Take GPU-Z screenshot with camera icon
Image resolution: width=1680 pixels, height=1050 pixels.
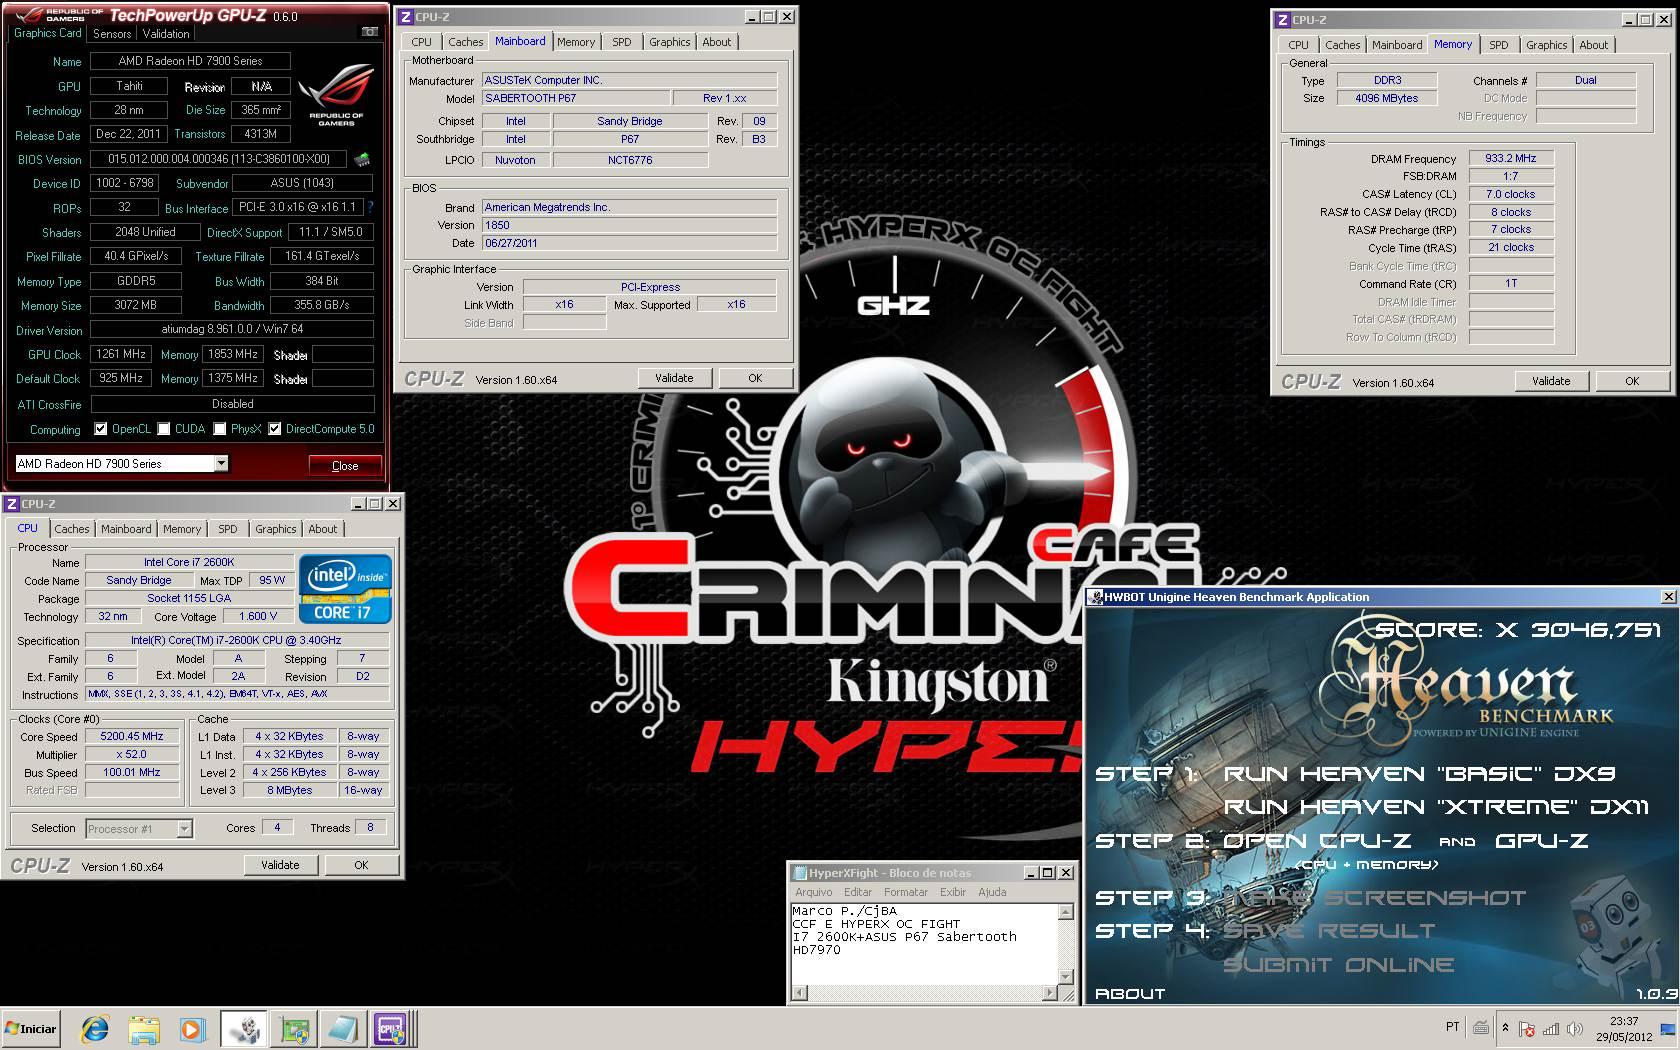pyautogui.click(x=369, y=32)
